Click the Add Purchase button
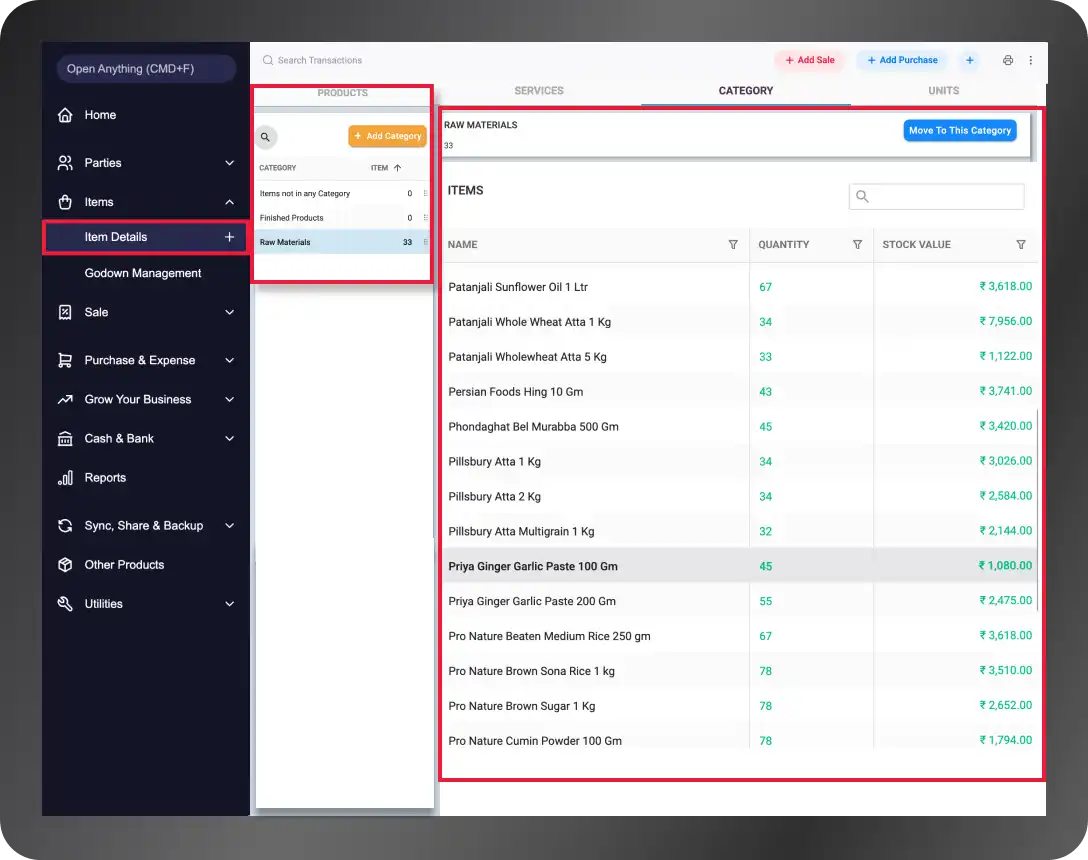Viewport: 1088px width, 860px height. click(x=902, y=60)
